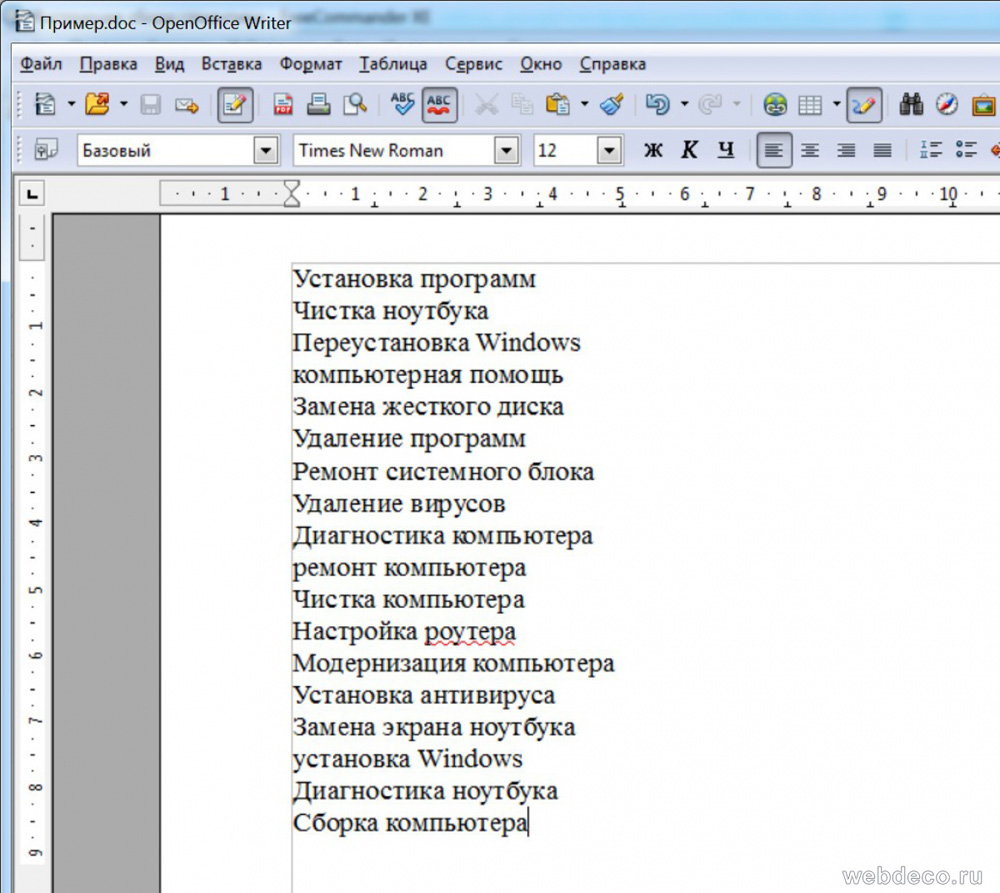Screen dimensions: 1000x893
Task: Open the Таблица menu
Action: [x=392, y=64]
